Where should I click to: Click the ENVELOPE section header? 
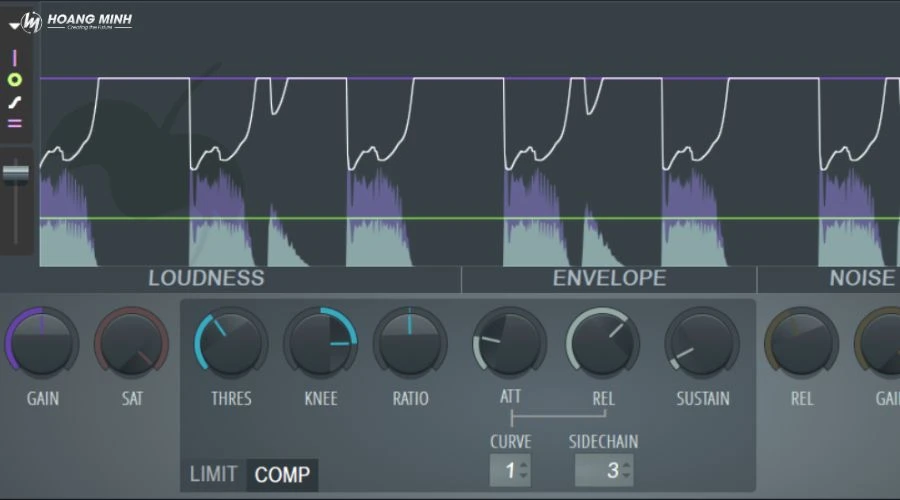tap(609, 278)
